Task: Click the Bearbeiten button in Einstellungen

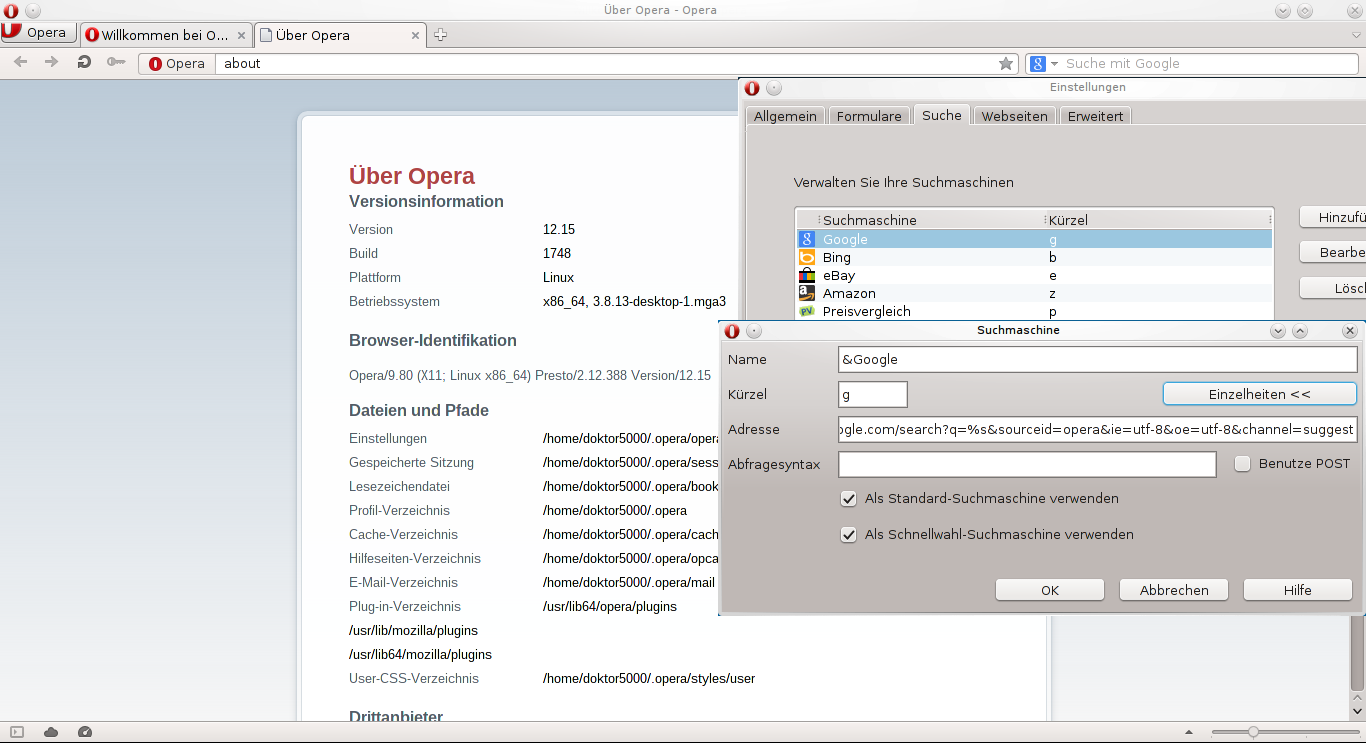Action: pos(1333,252)
